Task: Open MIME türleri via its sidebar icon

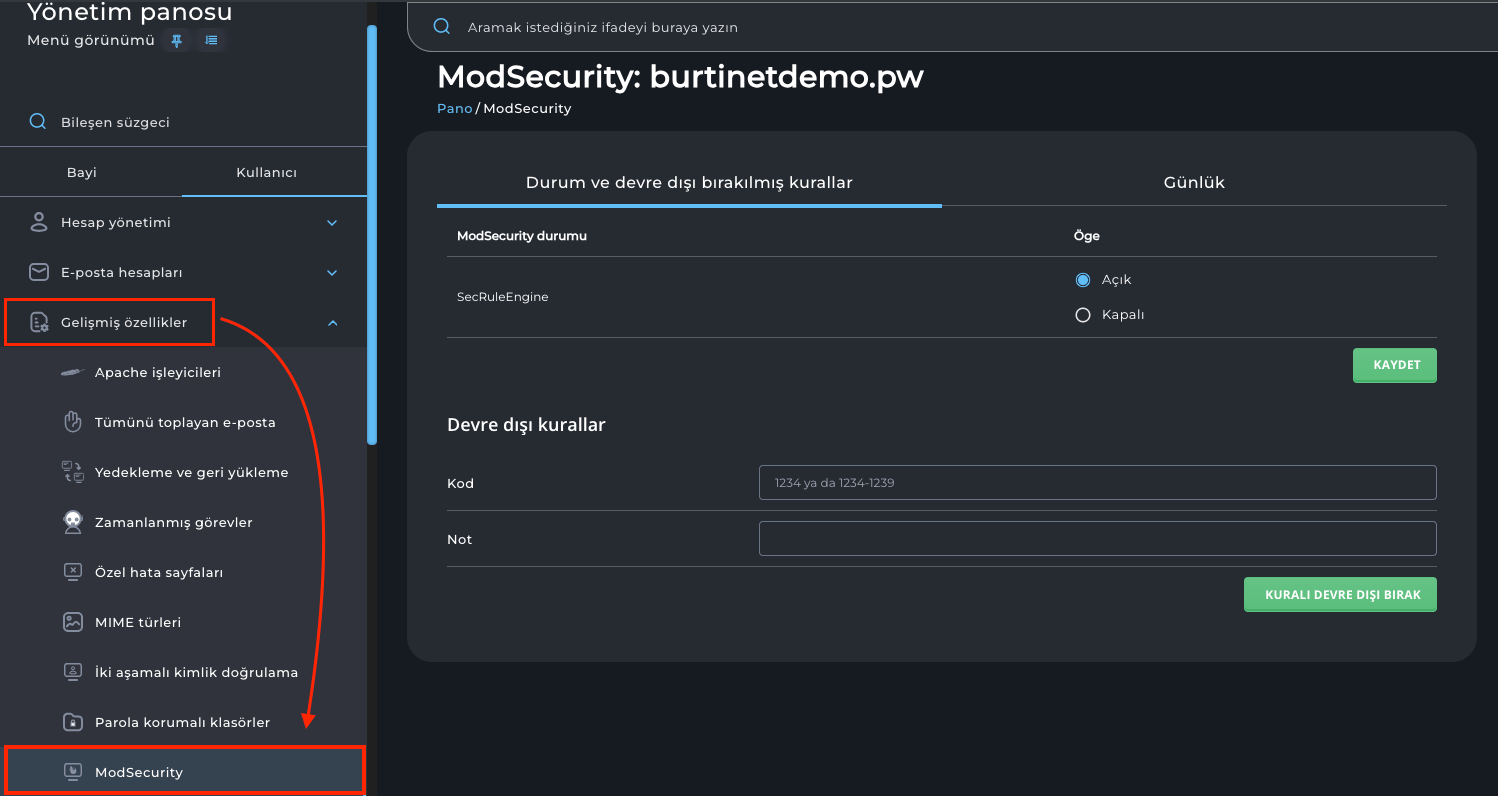Action: point(71,621)
